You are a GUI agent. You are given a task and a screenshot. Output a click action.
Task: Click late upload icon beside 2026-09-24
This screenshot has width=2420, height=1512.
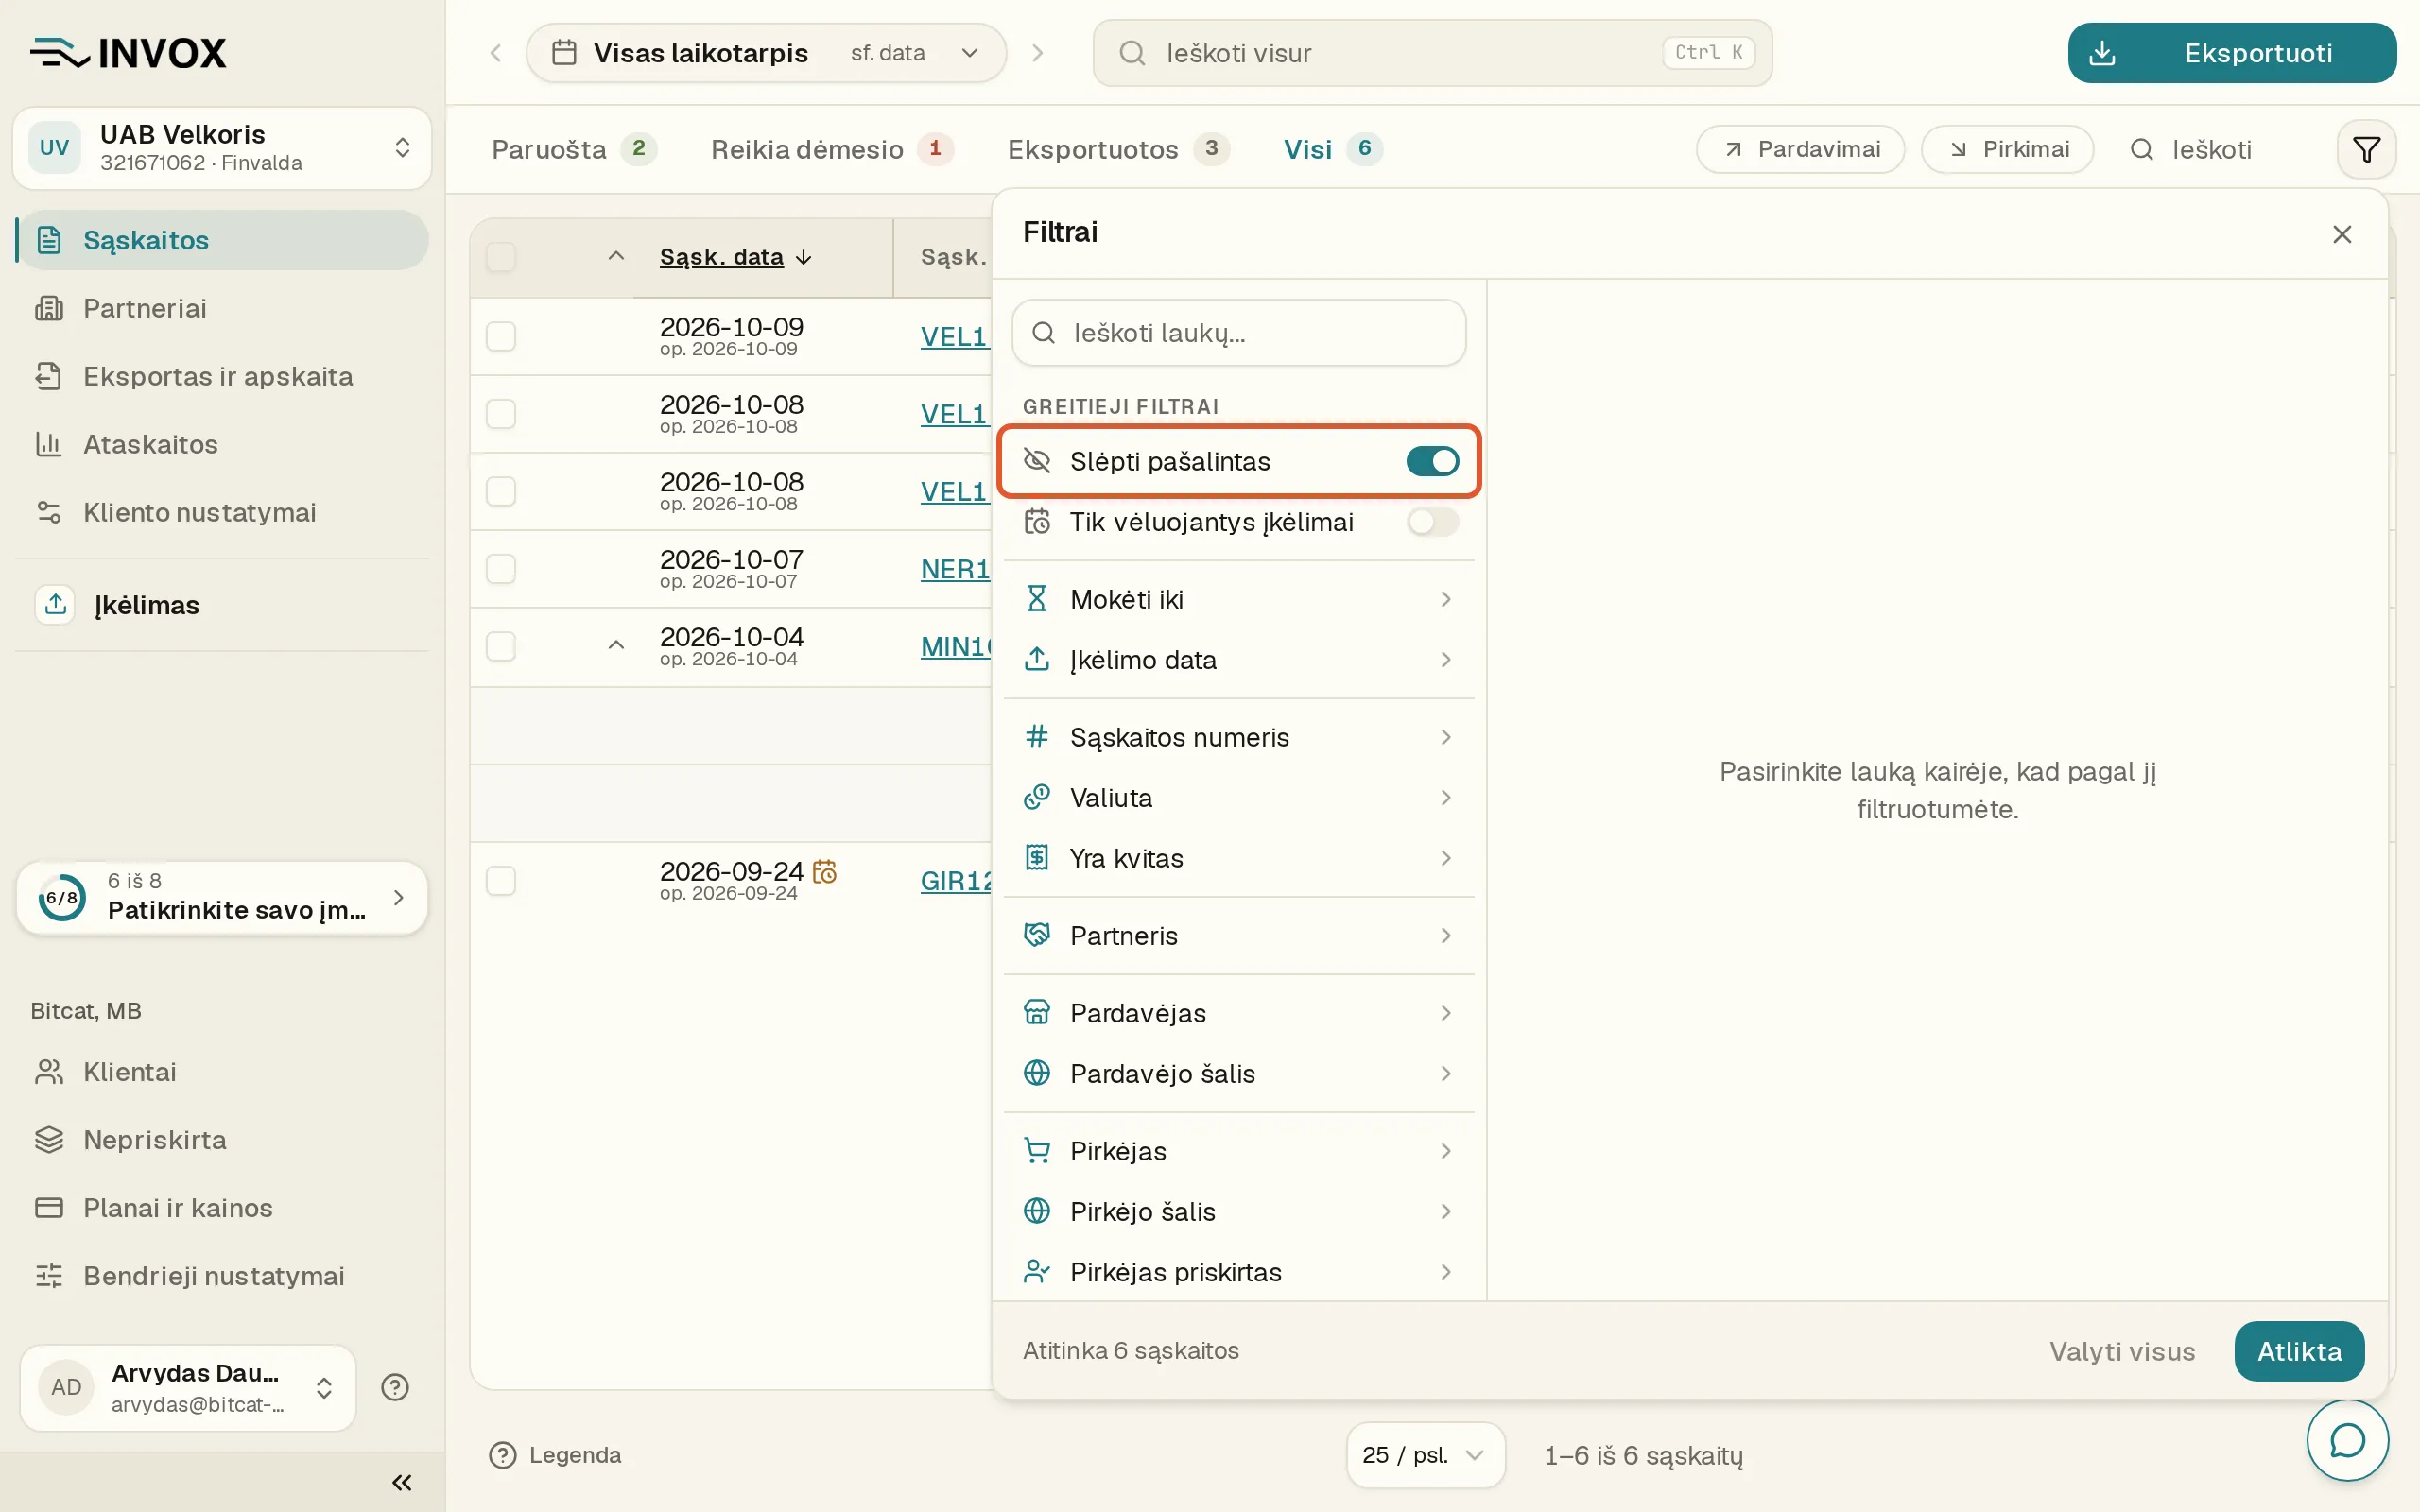point(825,871)
